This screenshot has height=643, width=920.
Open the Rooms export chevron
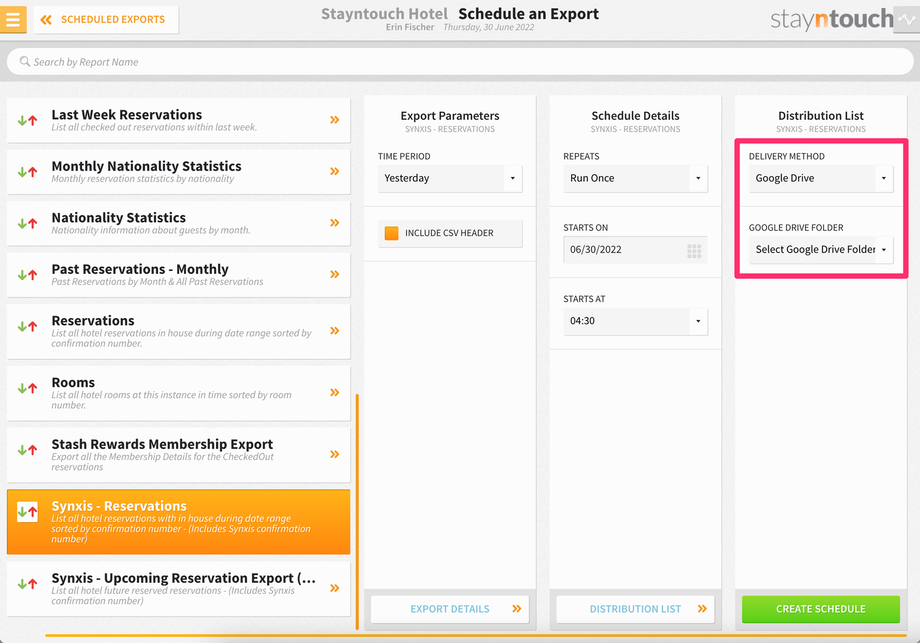pos(334,392)
